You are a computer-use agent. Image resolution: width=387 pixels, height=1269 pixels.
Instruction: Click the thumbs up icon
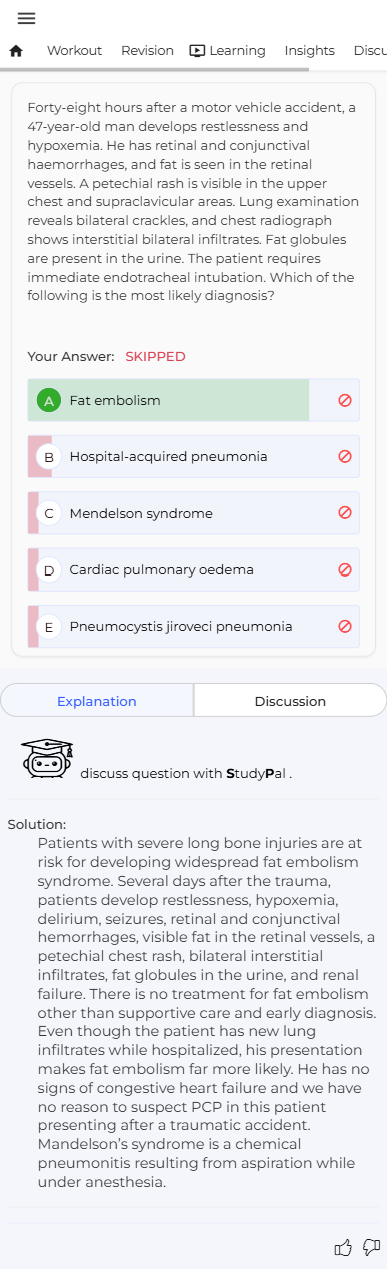(x=343, y=1247)
